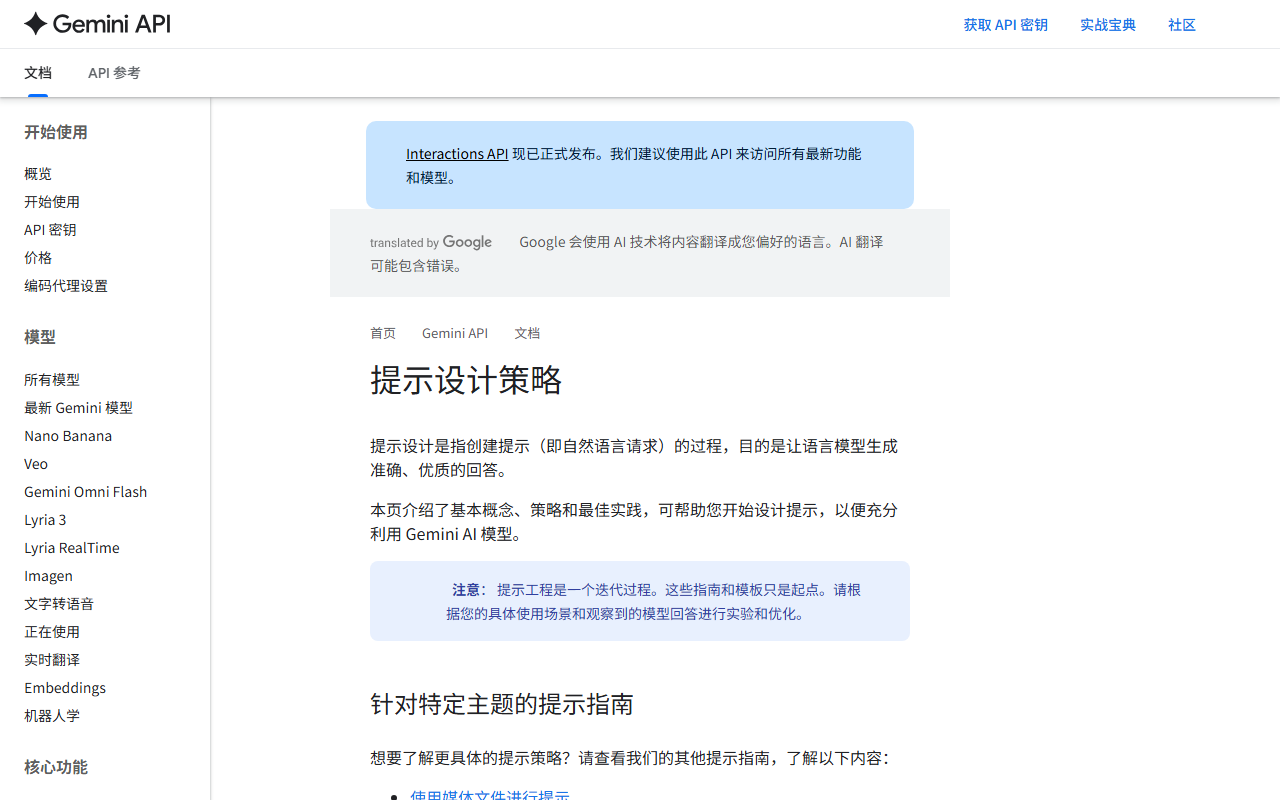Select Embeddings in the sidebar

[65, 688]
